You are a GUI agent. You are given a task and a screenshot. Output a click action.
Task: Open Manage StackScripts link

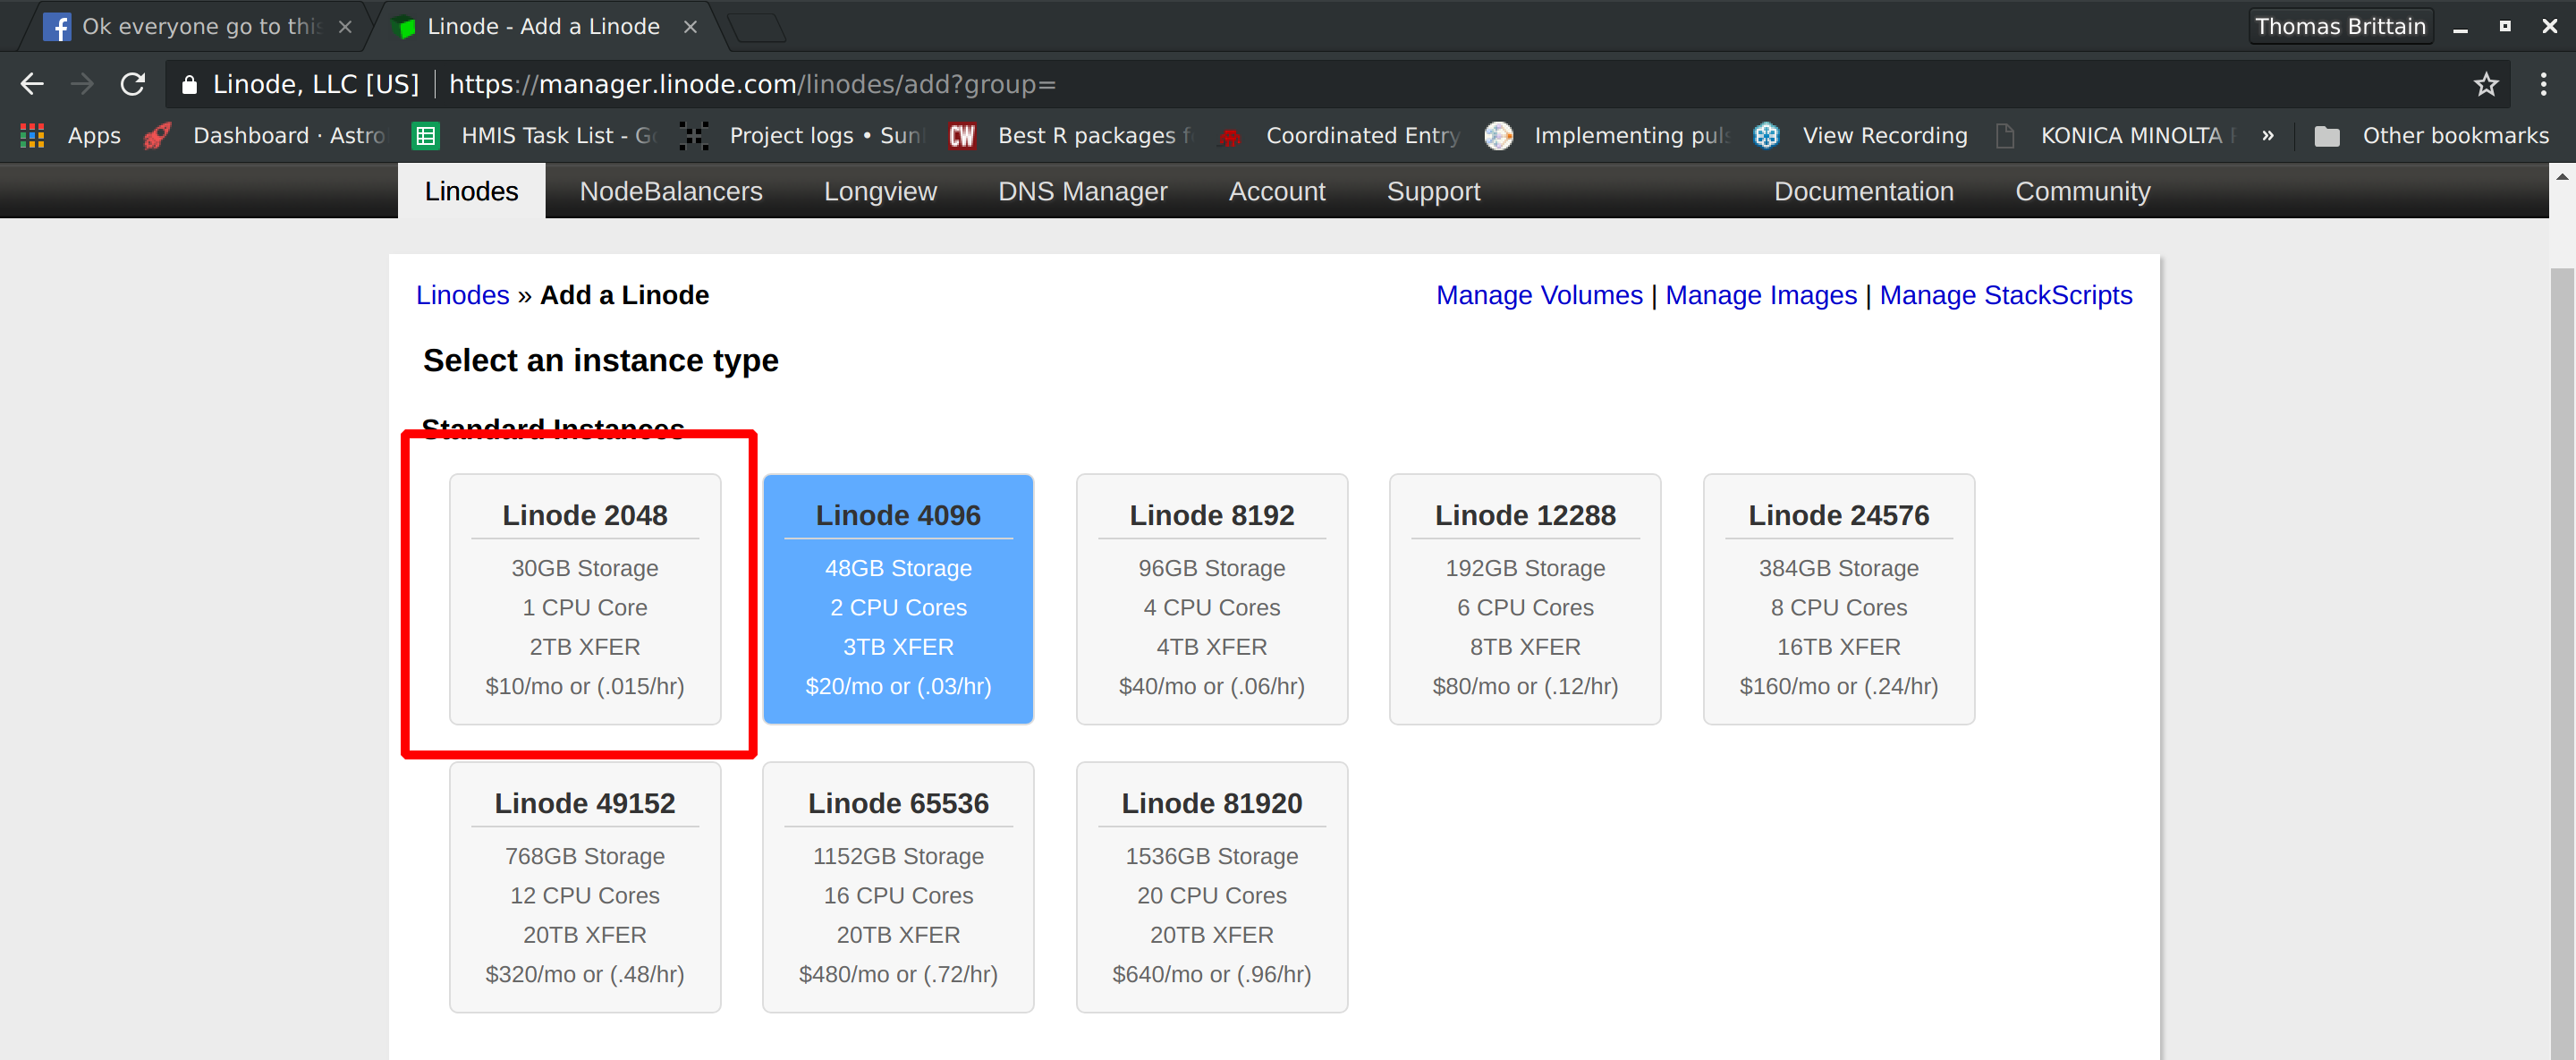[2005, 296]
